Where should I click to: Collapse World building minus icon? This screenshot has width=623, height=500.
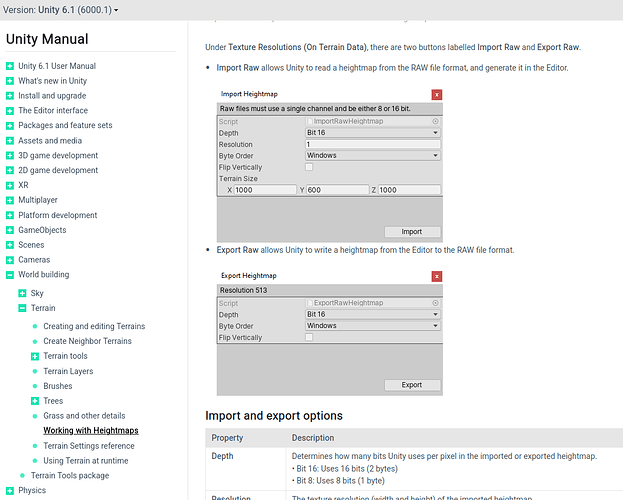(x=10, y=275)
